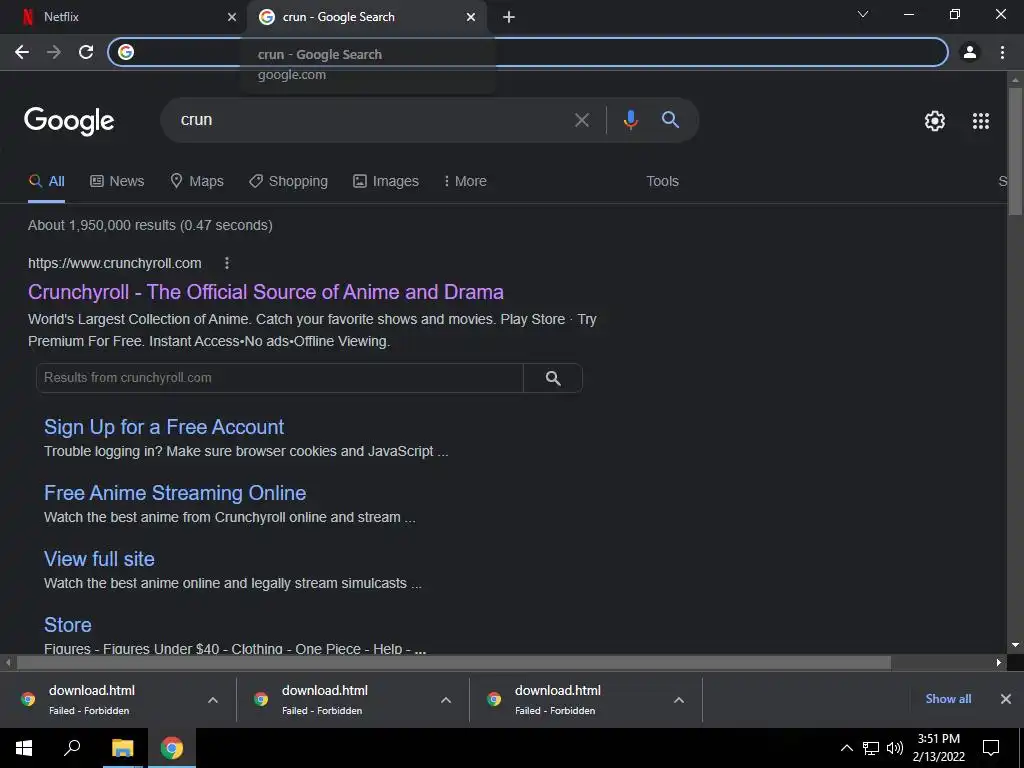Close the crun Google Search tab
Image resolution: width=1024 pixels, height=768 pixels.
[471, 17]
